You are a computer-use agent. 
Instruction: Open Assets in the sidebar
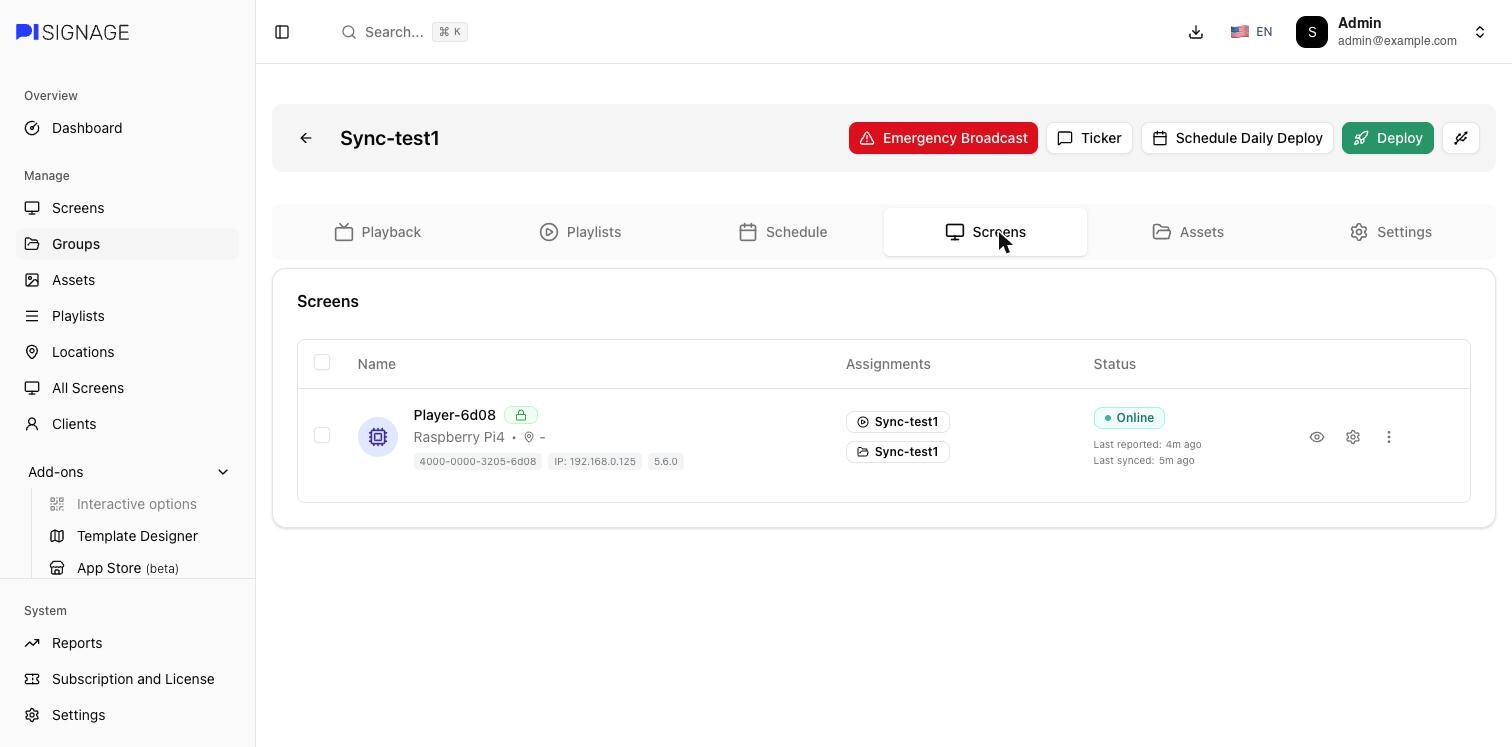click(x=128, y=280)
